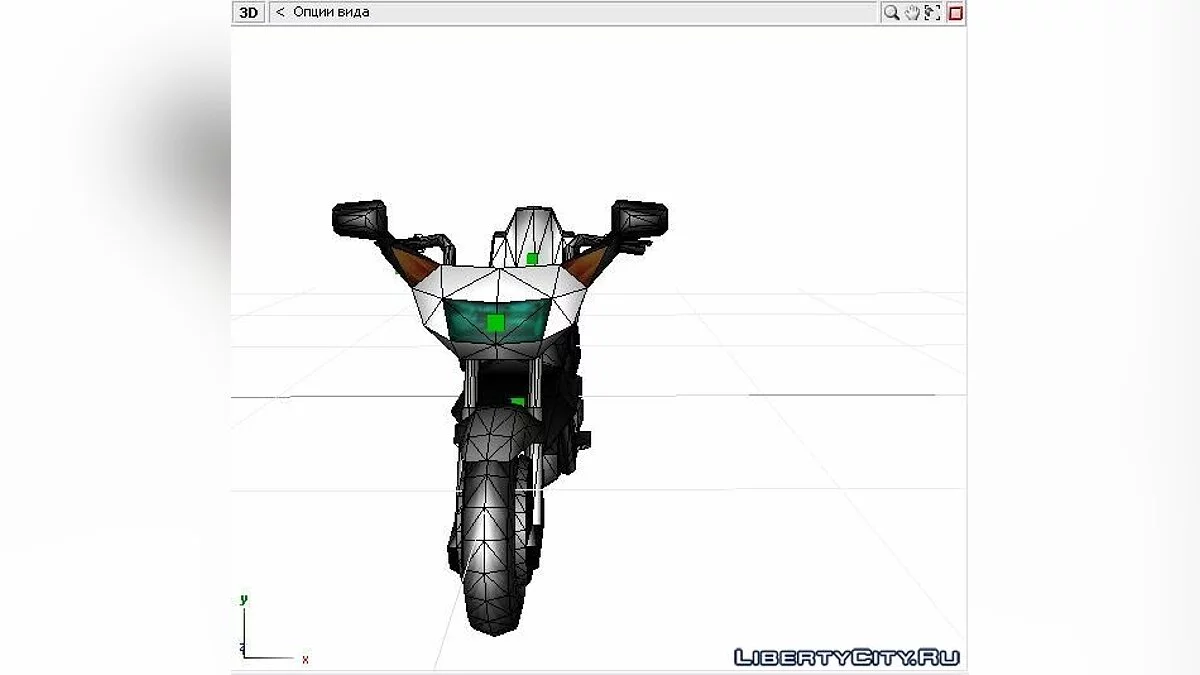This screenshot has height=675, width=1200.
Task: Click the 3D viewport mode button
Action: (x=249, y=12)
